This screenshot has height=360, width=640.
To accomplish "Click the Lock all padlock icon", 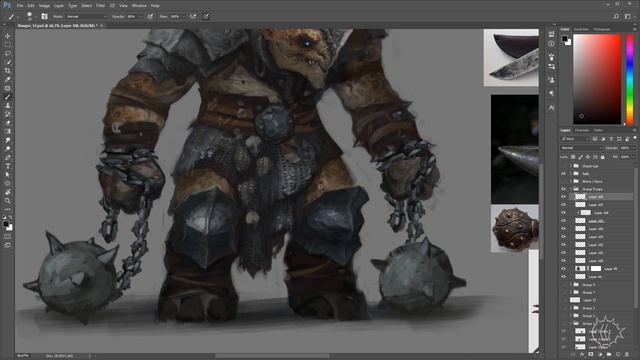I will point(602,157).
